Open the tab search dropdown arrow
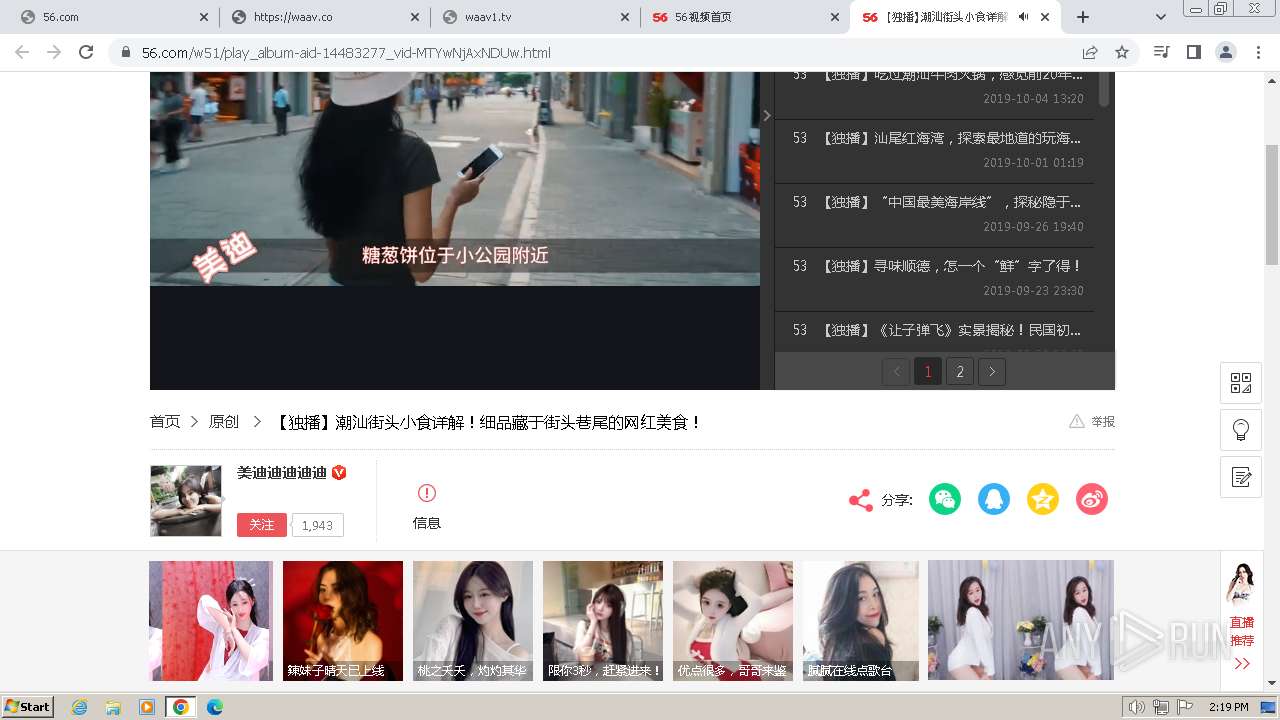The height and width of the screenshot is (720, 1280). pyautogui.click(x=1160, y=17)
